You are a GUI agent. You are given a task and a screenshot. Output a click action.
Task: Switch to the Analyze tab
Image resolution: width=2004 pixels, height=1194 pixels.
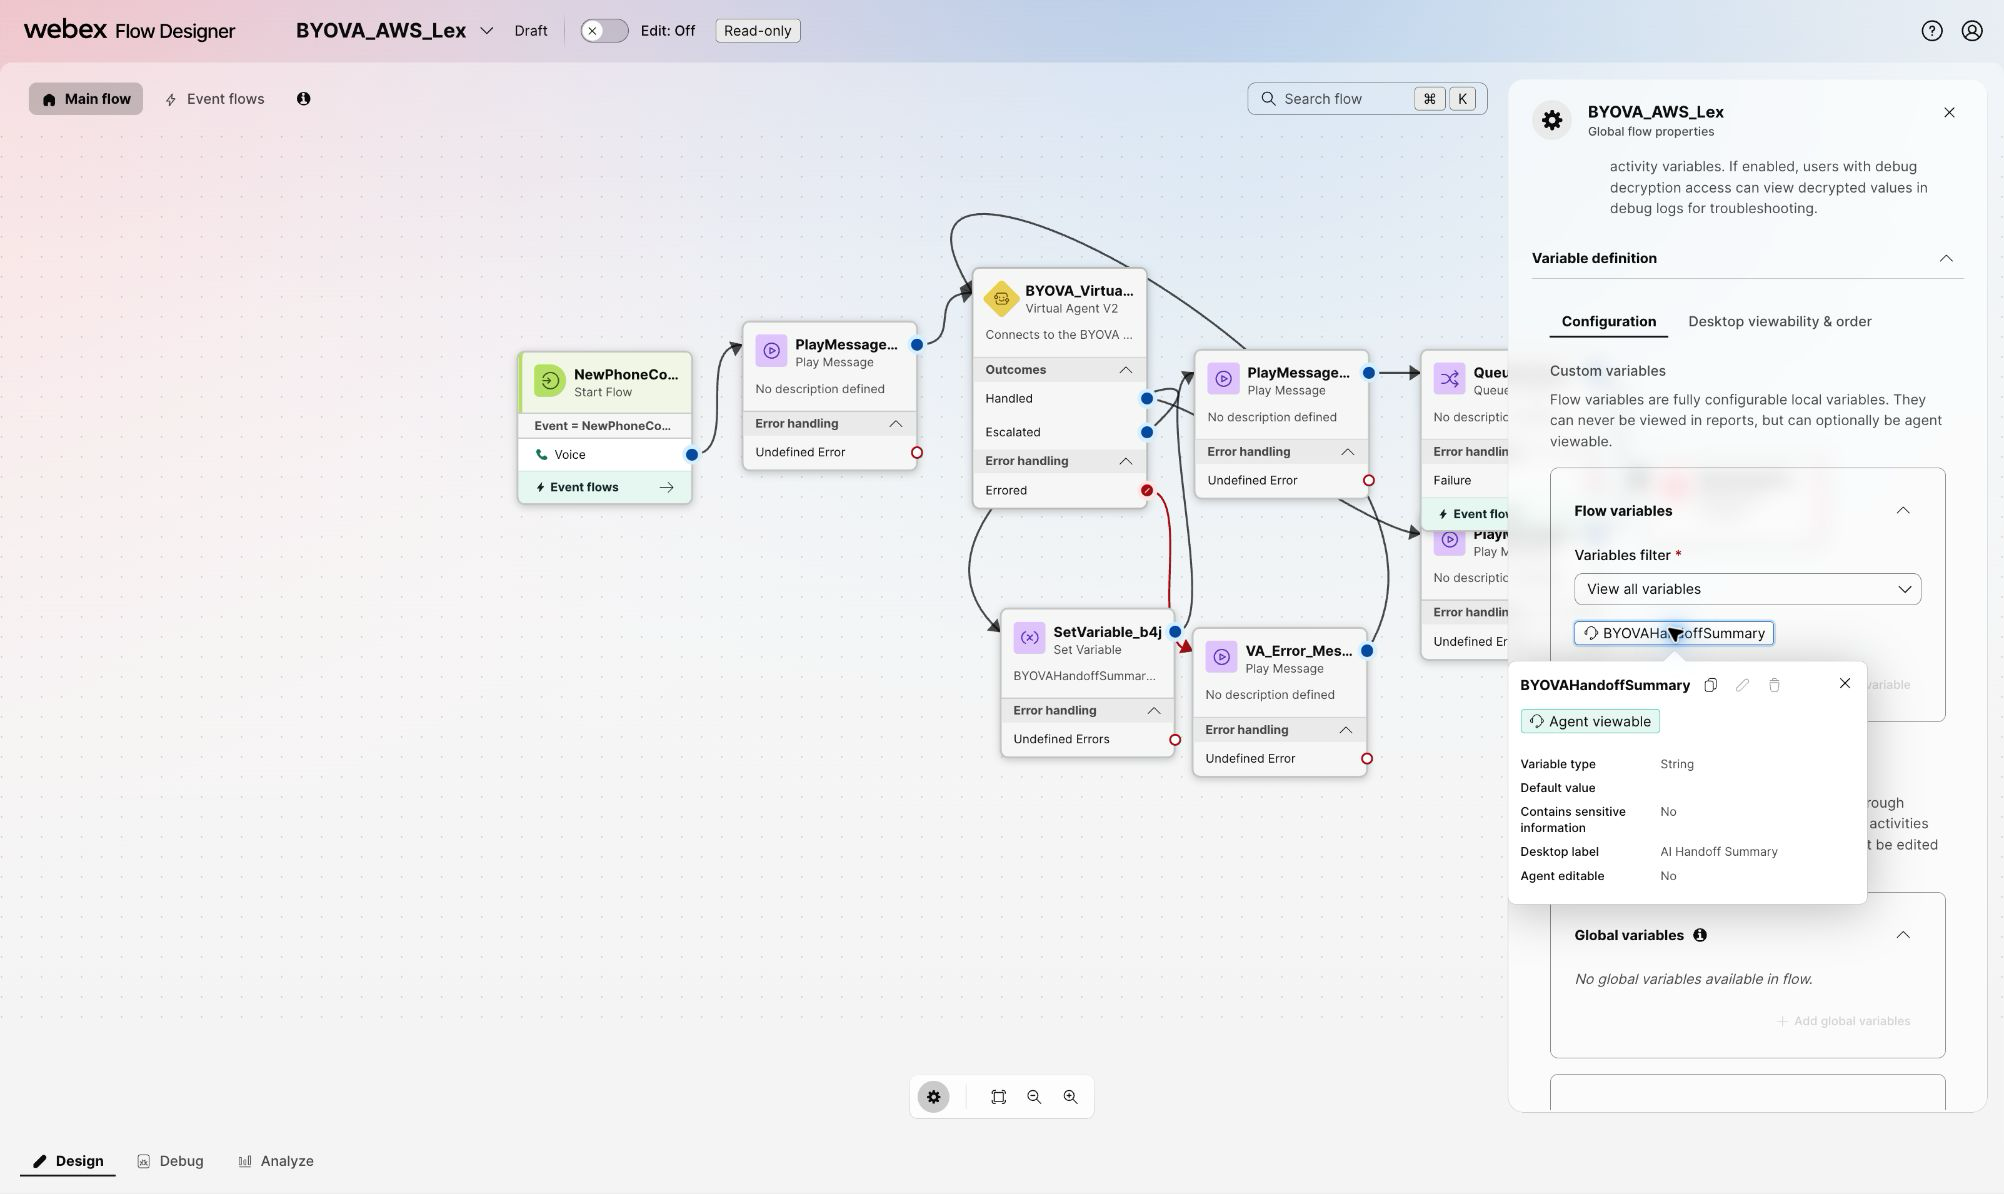click(x=276, y=1161)
